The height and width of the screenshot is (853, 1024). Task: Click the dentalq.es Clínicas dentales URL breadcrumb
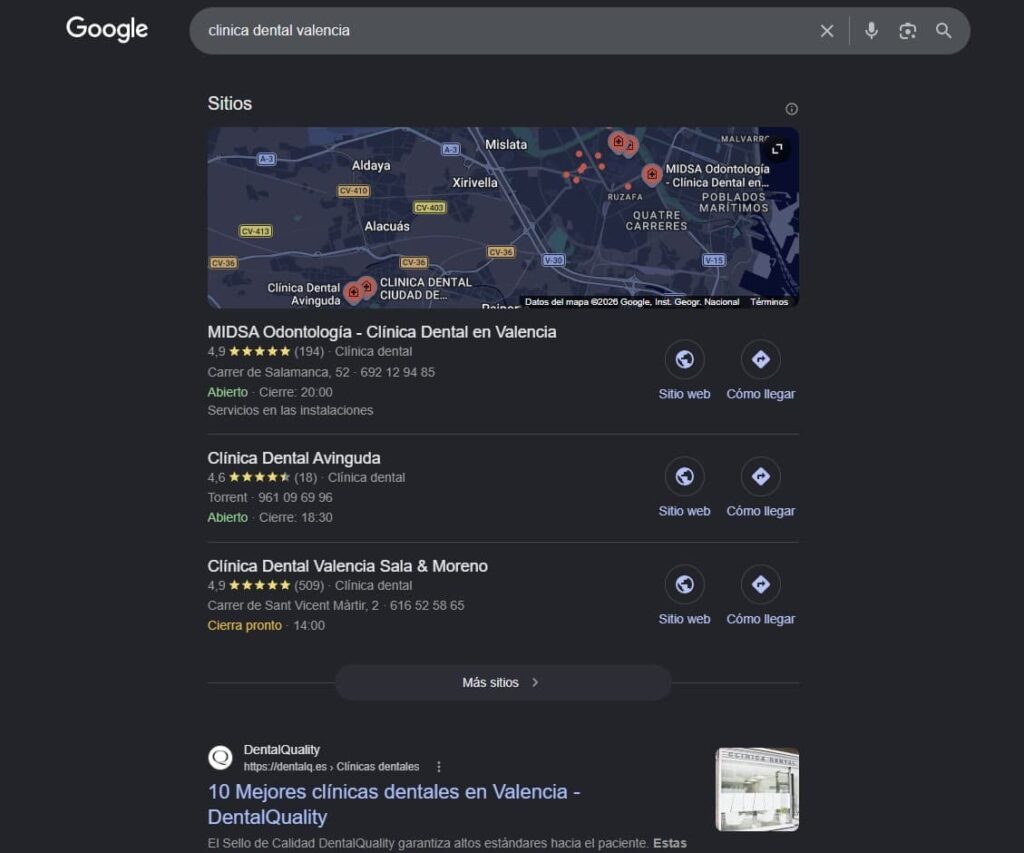[x=331, y=767]
